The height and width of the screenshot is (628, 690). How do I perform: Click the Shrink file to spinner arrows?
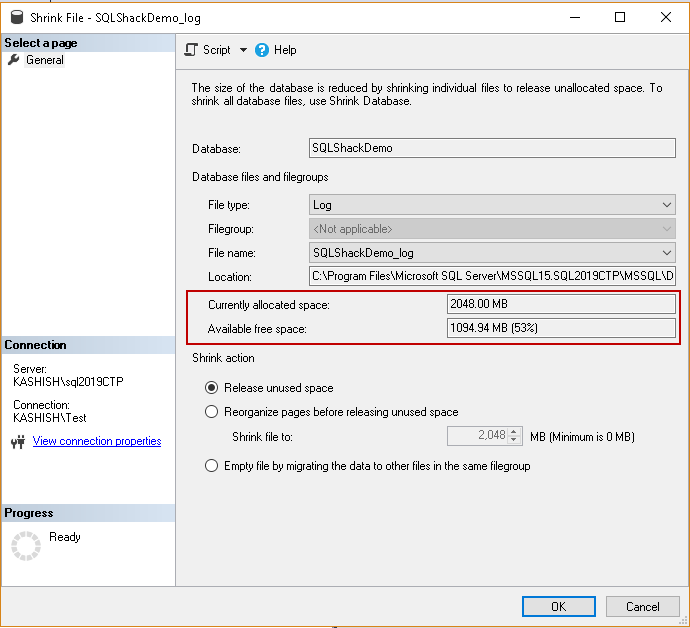(x=514, y=436)
